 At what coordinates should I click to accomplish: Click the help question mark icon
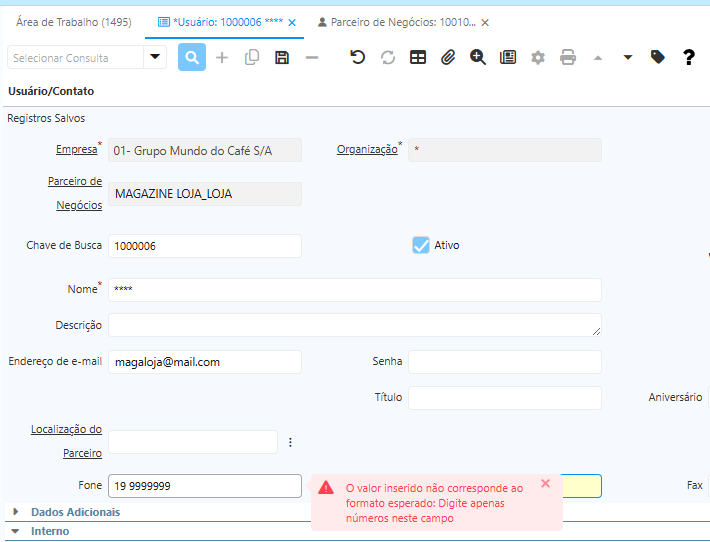688,57
